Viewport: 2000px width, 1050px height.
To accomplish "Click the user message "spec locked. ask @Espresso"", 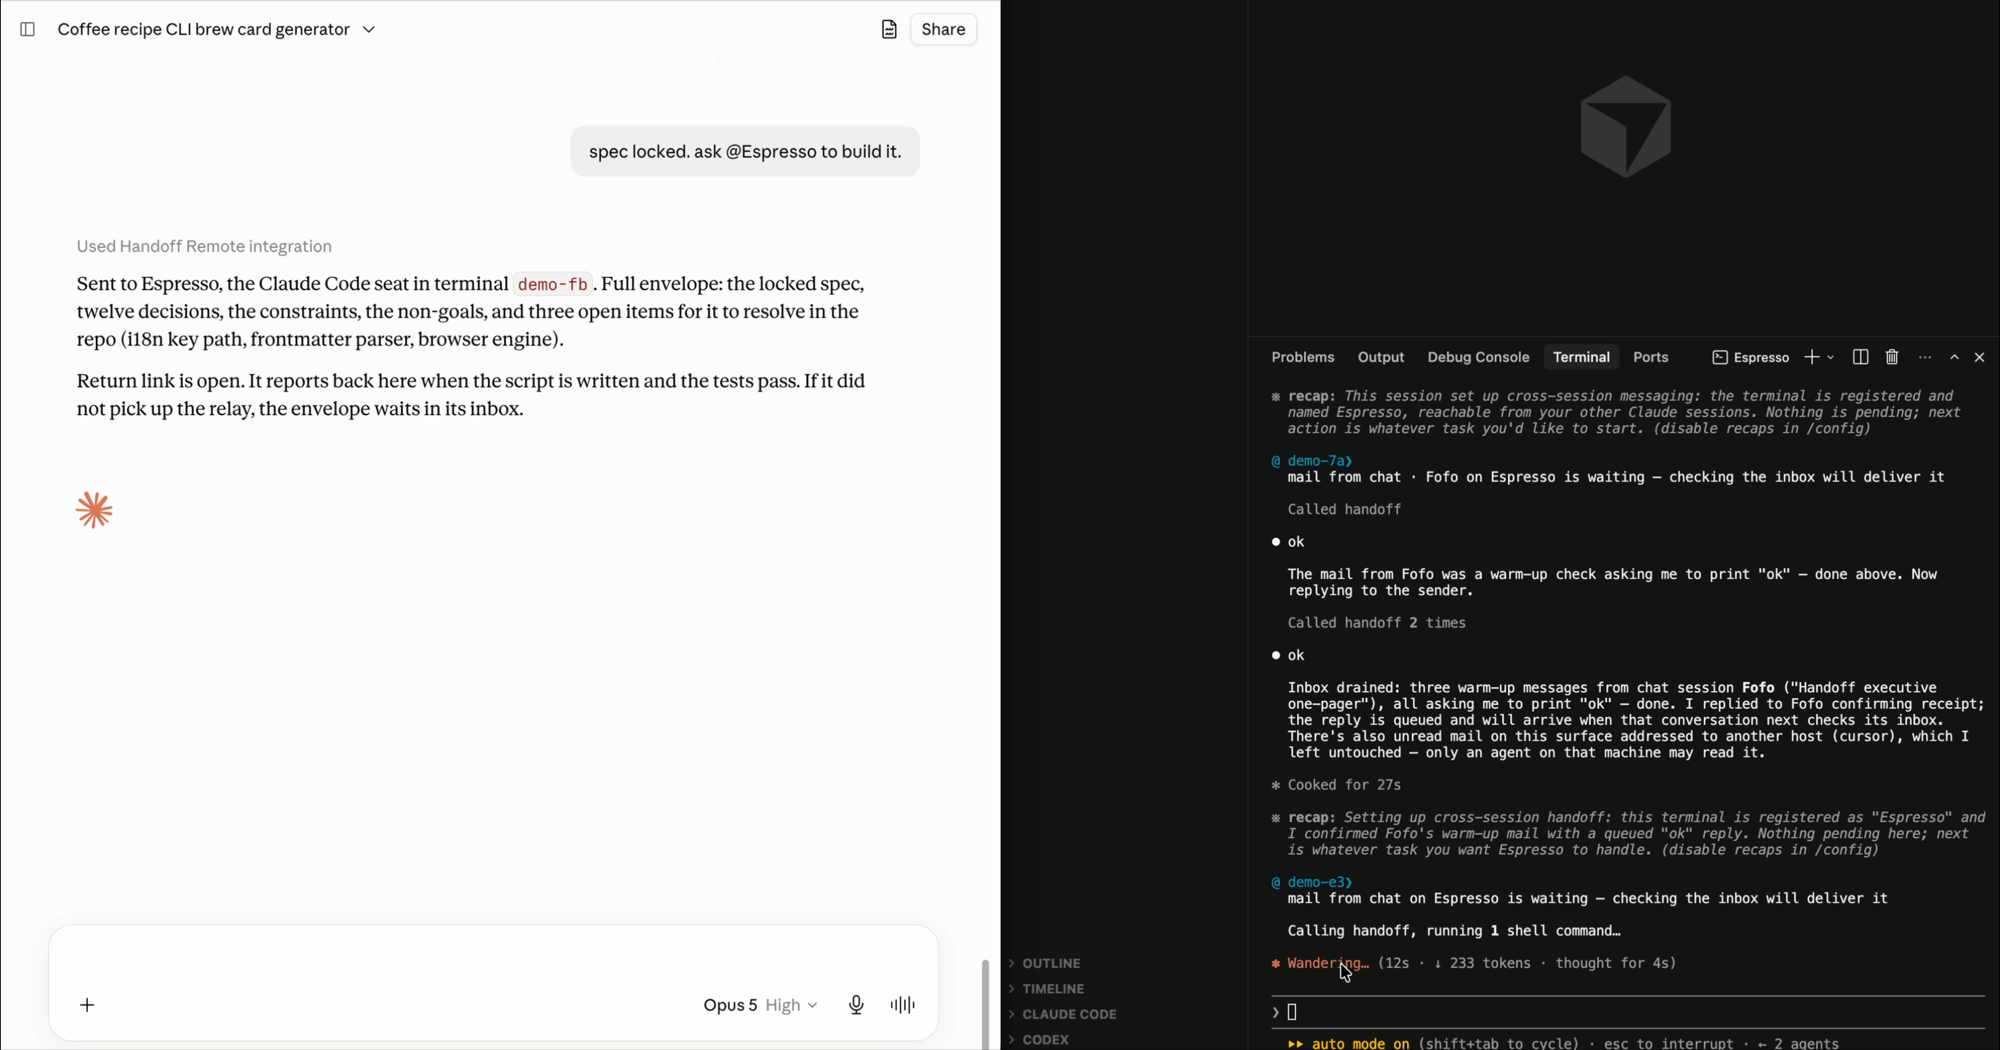I will click(x=745, y=151).
